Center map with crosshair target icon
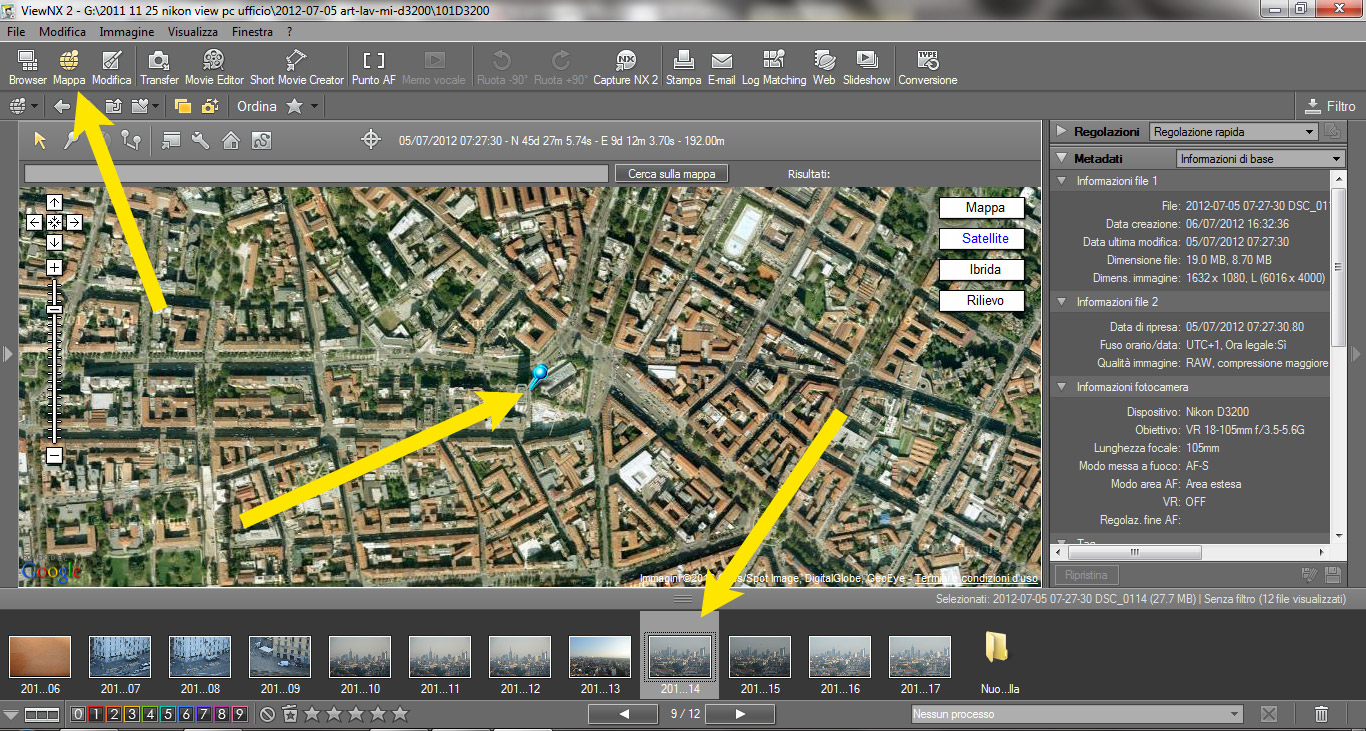The width and height of the screenshot is (1366, 731). pos(371,140)
